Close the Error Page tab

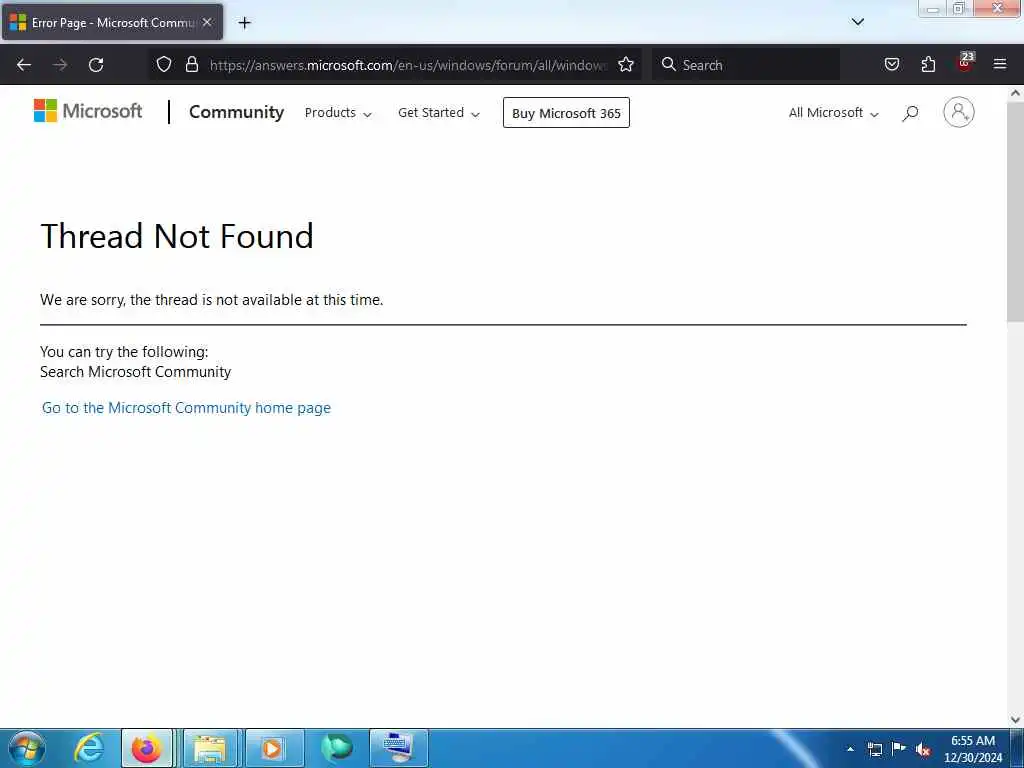207,22
